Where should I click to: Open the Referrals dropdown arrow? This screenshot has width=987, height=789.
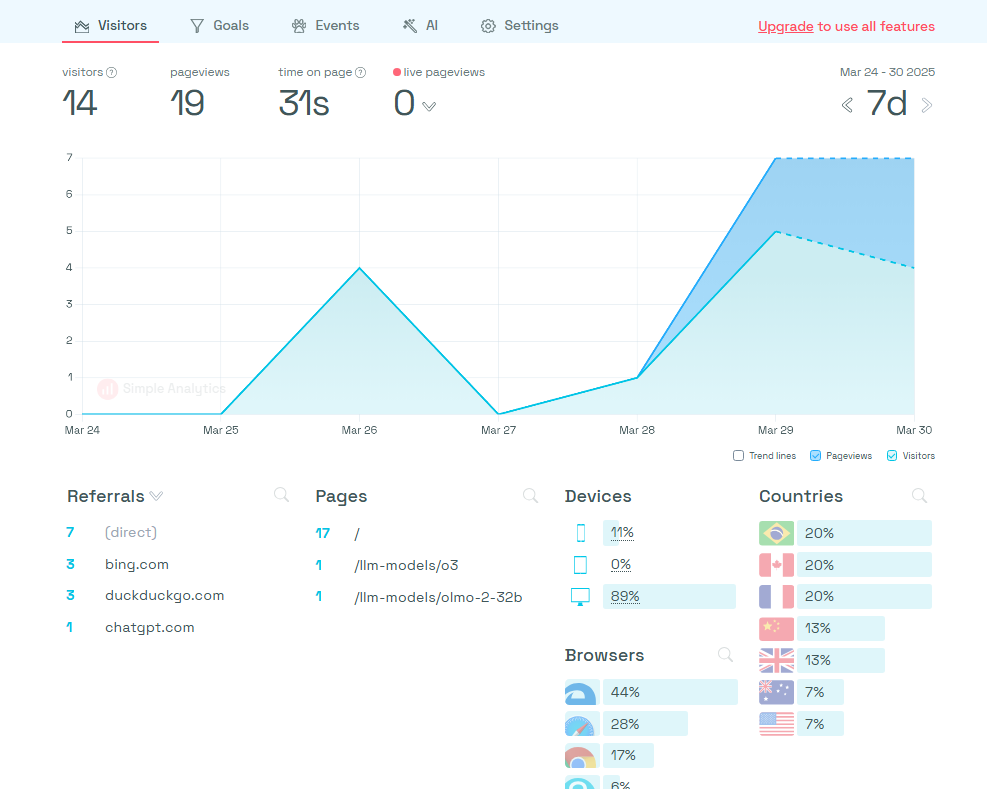click(157, 496)
